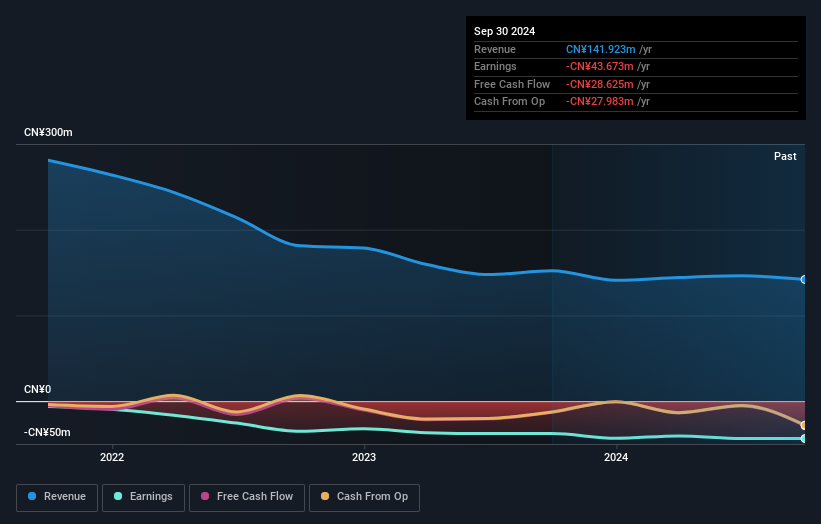Screen dimensions: 821x524
Task: Select the Revenue endpoint marker on the blue line
Action: pyautogui.click(x=804, y=280)
